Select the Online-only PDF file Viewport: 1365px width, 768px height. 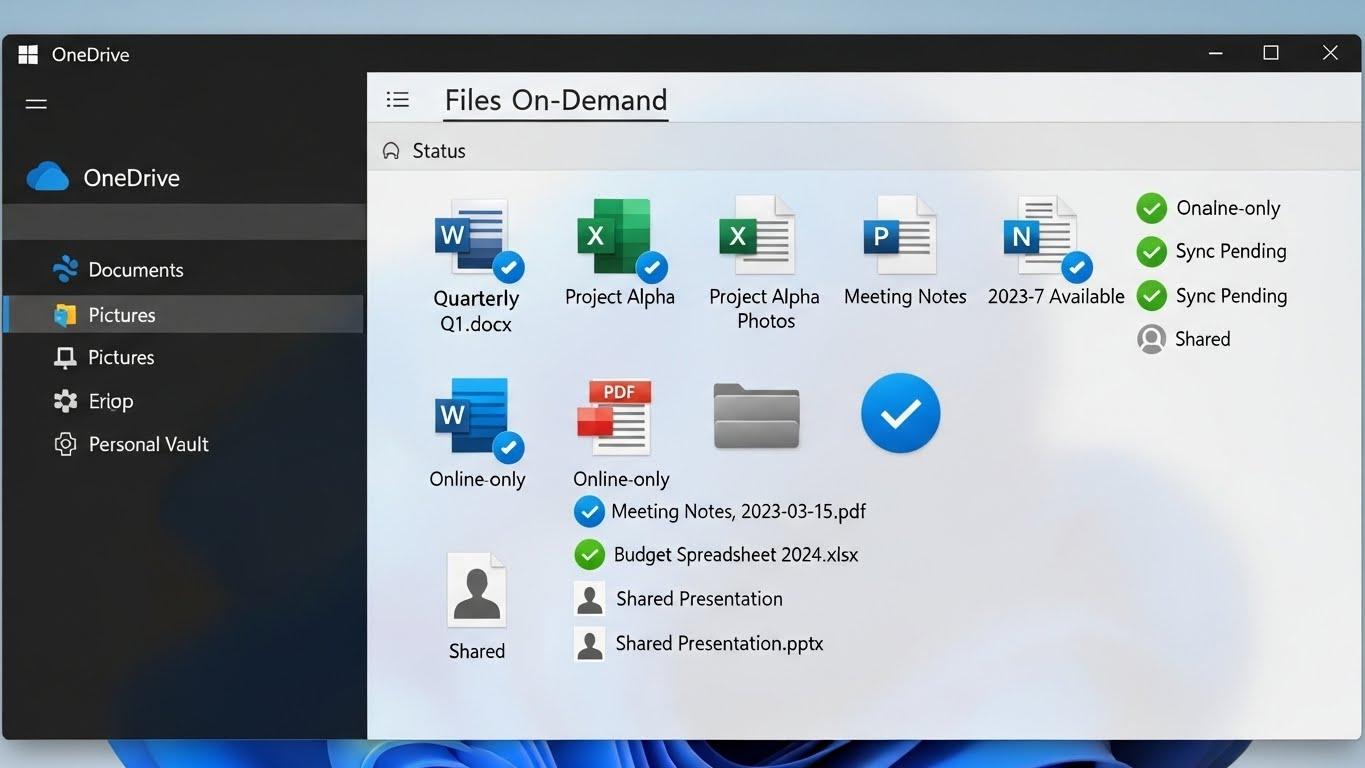tap(616, 415)
